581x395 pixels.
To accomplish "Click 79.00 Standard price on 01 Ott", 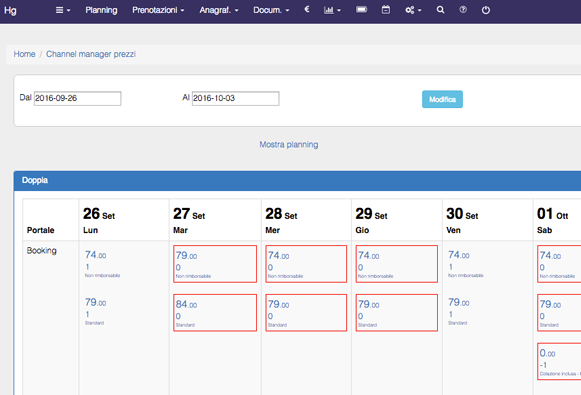I will click(559, 313).
